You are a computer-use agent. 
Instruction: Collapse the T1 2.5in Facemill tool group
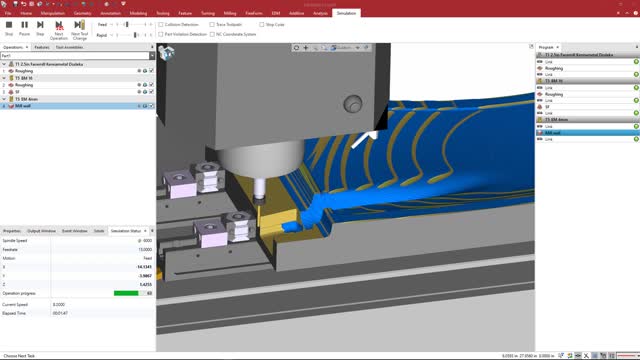pyautogui.click(x=4, y=64)
